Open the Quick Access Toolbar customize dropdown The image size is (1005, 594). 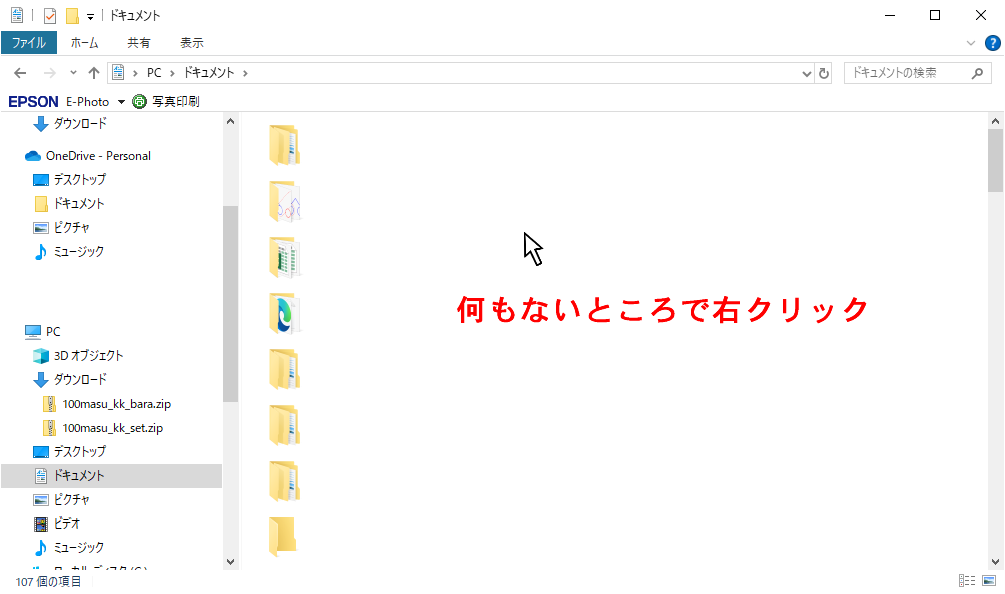click(90, 17)
